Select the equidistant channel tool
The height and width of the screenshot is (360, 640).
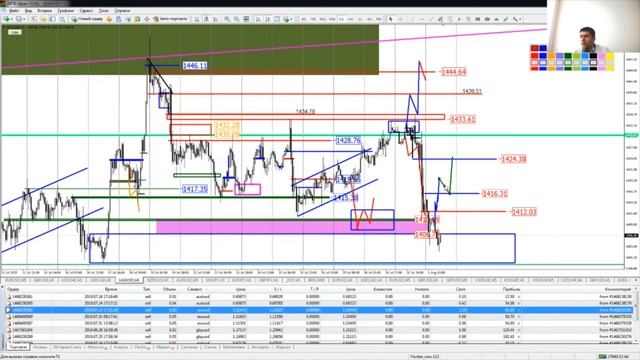click(x=440, y=19)
